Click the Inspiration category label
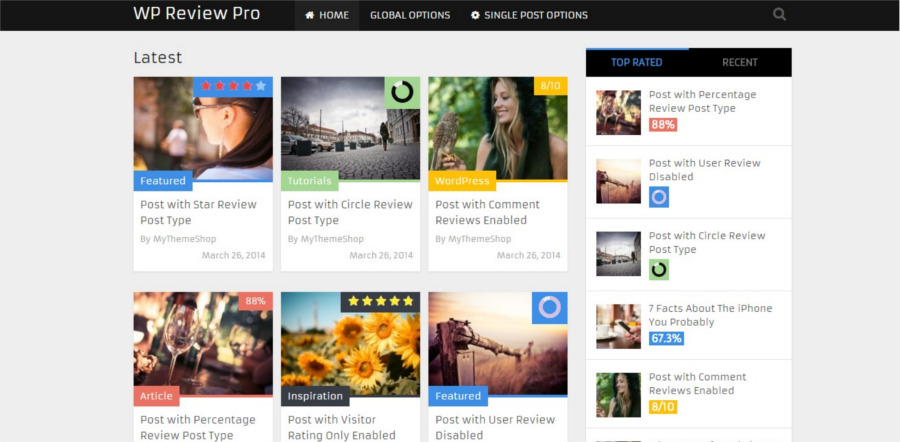This screenshot has height=442, width=900. [x=315, y=396]
